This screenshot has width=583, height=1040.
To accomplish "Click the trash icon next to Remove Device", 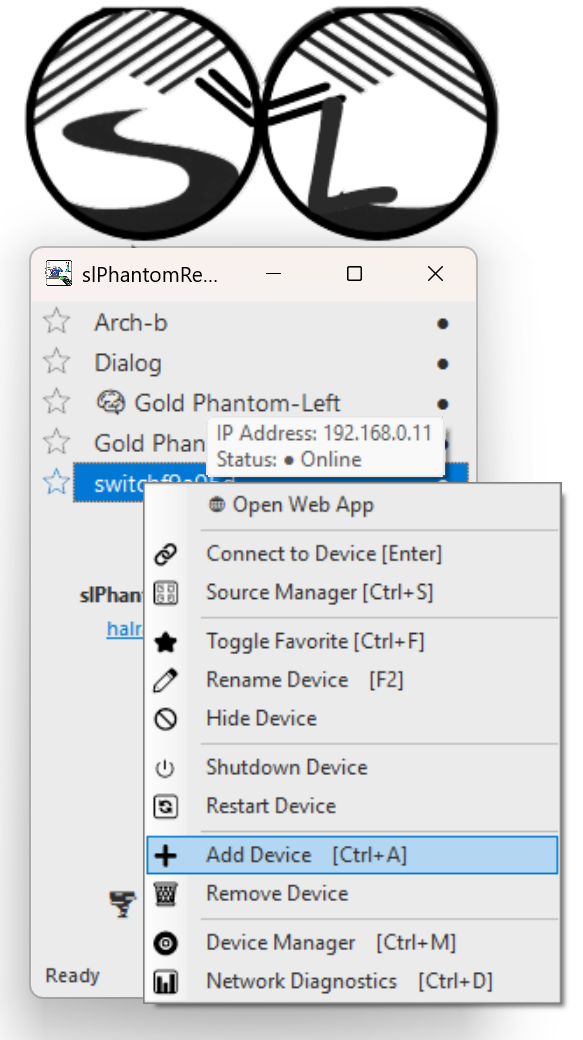I will point(167,894).
